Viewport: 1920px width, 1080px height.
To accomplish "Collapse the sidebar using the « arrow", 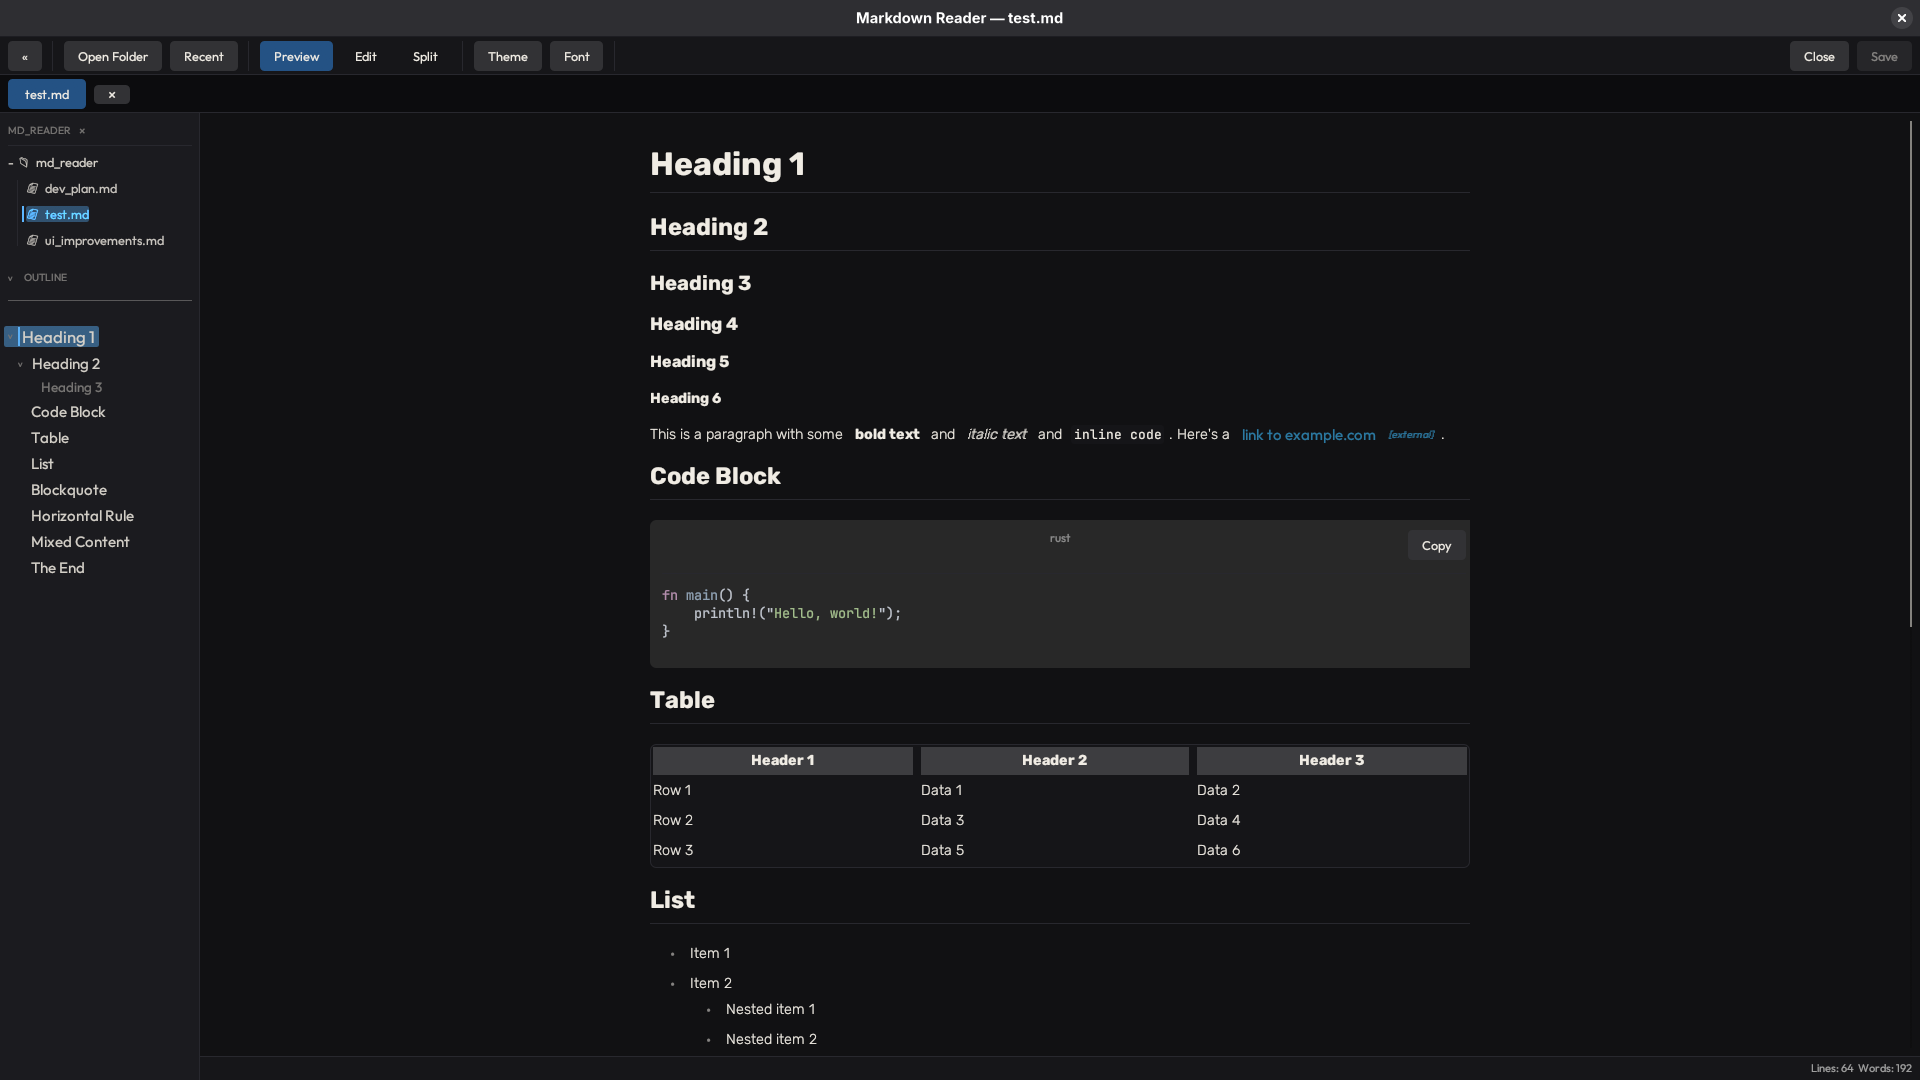I will point(24,56).
